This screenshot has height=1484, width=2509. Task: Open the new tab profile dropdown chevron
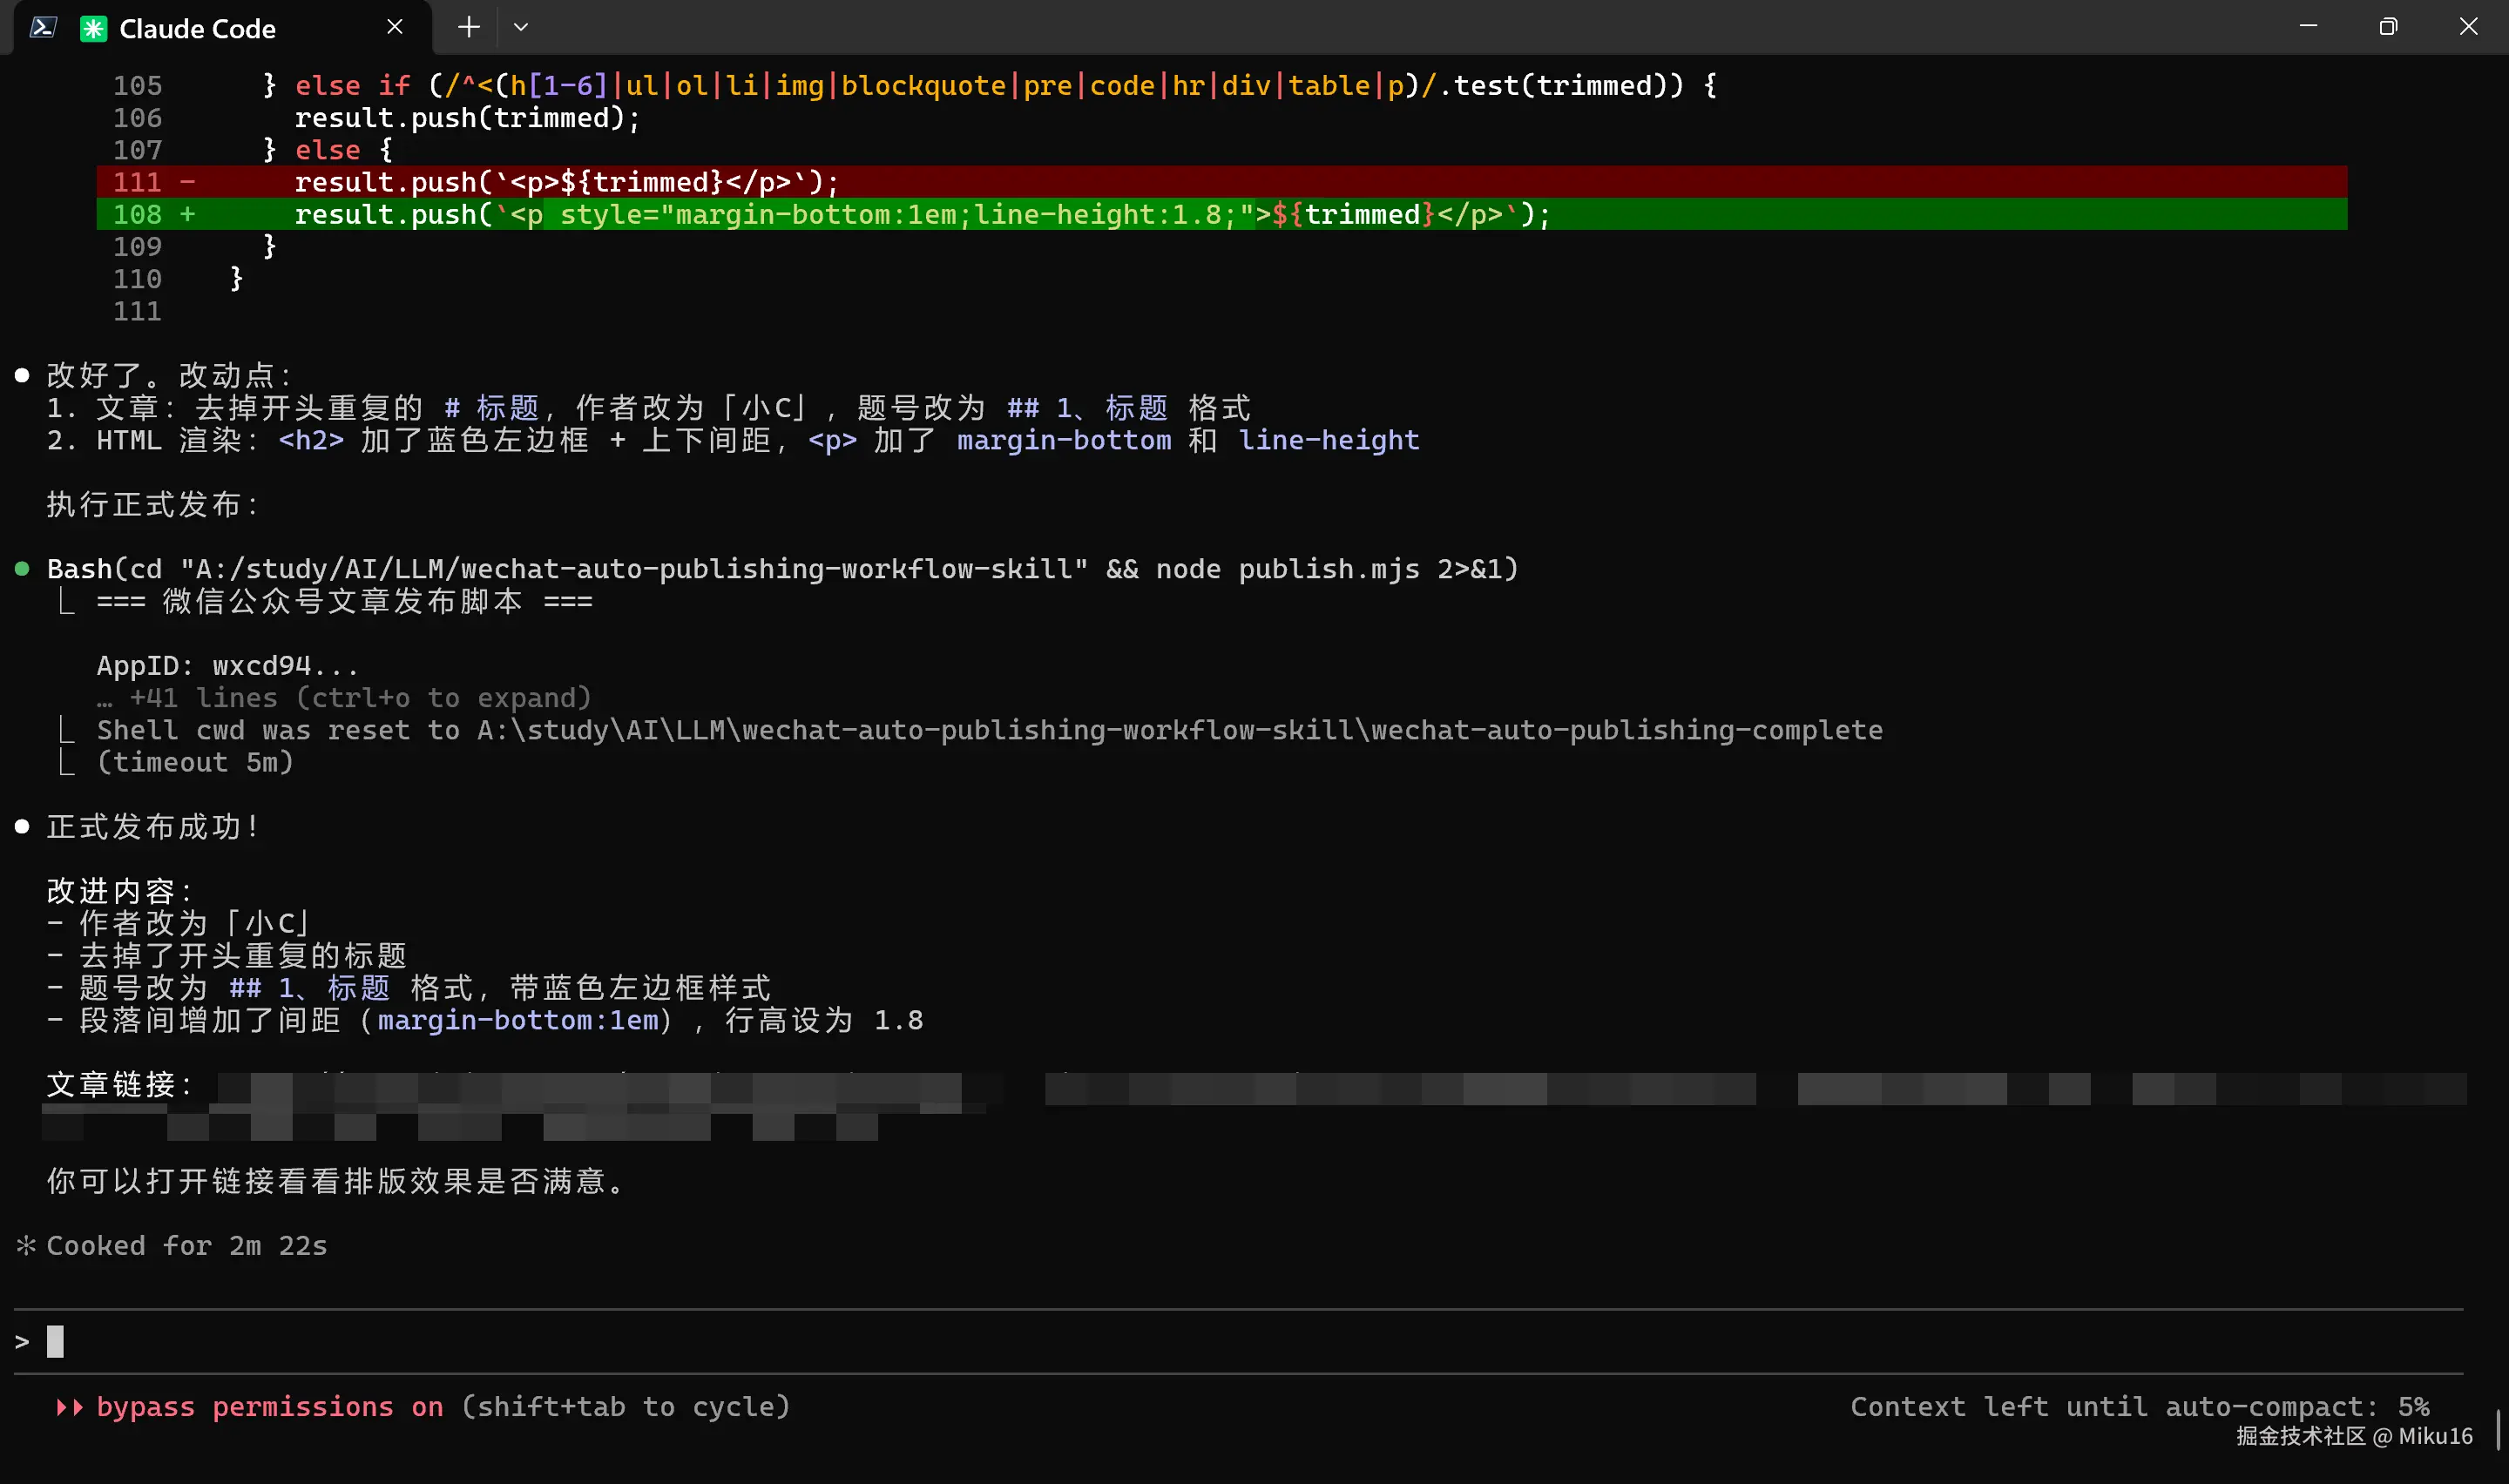(521, 27)
